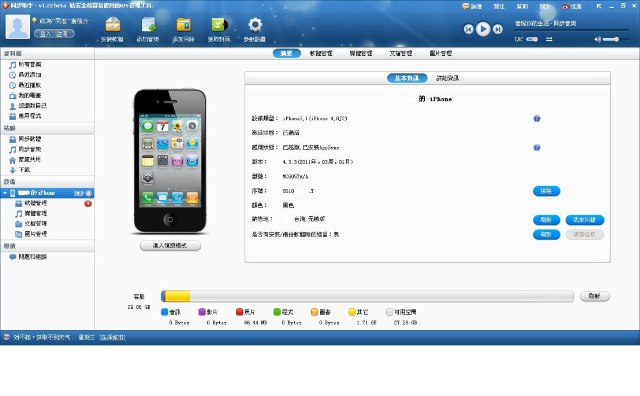Seek within the song progress bar
This screenshot has width=640, height=396.
(x=571, y=30)
